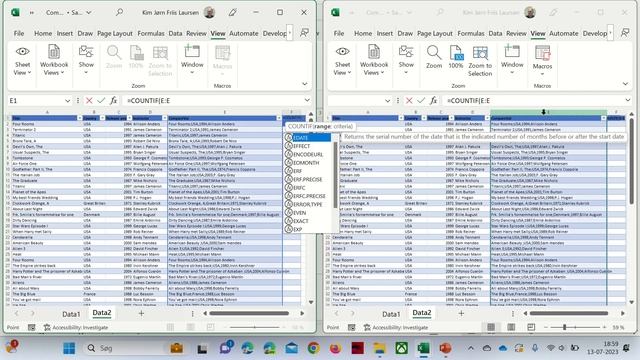Open Windows Start menu
Image resolution: width=640 pixels, height=360 pixels.
[x=69, y=348]
